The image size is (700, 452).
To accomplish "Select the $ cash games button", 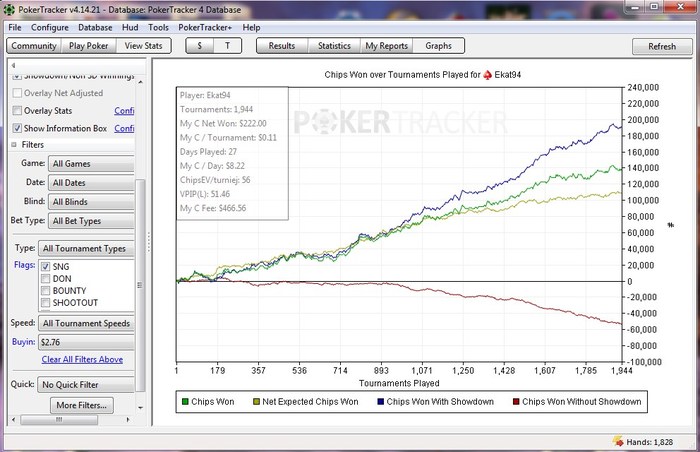I will 200,46.
